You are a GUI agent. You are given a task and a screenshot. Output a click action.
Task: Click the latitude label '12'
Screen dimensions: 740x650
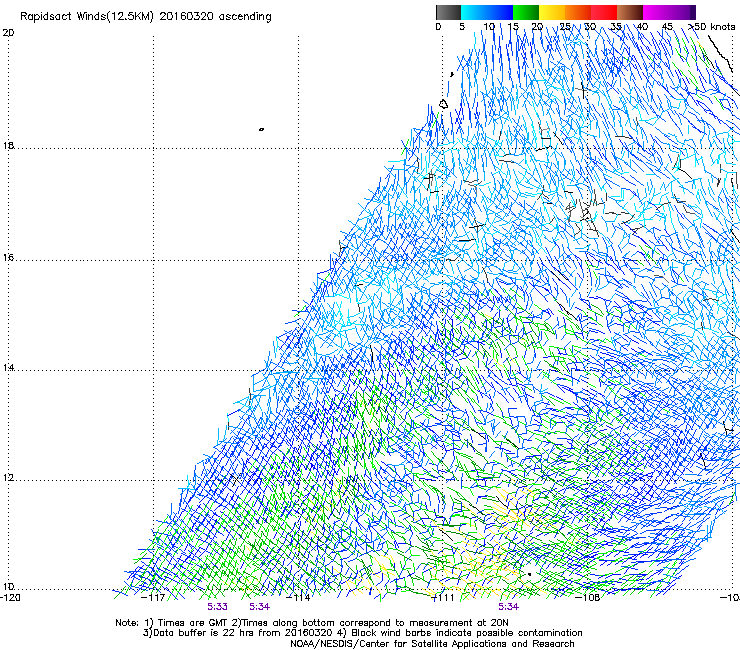pos(8,478)
